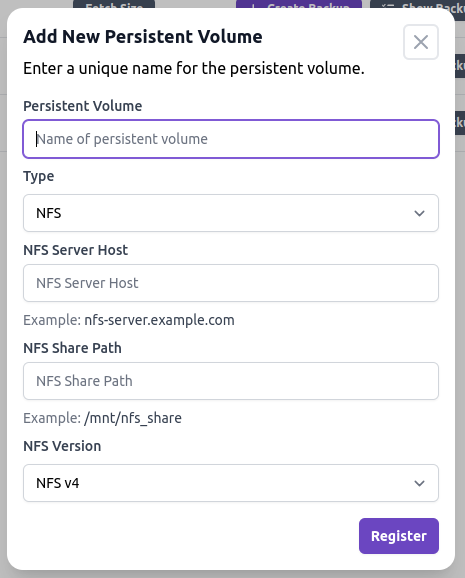Click the /mnt/nfs_share example text
The height and width of the screenshot is (578, 465).
point(133,418)
